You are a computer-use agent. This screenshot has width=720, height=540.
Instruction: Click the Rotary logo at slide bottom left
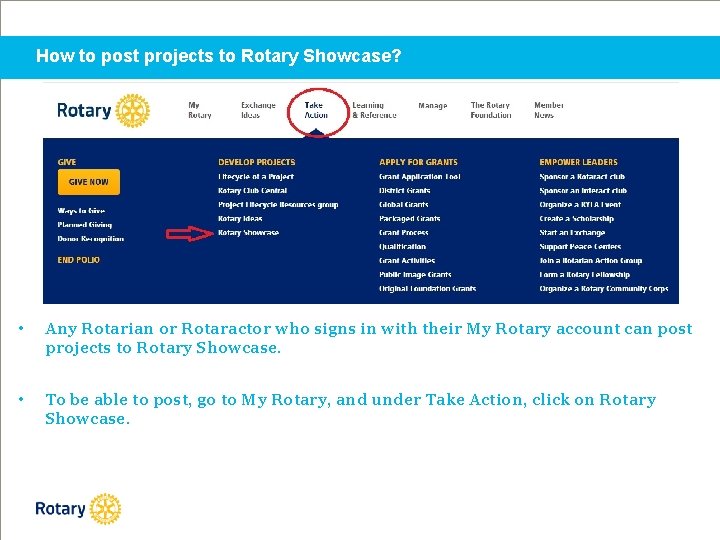coord(78,509)
